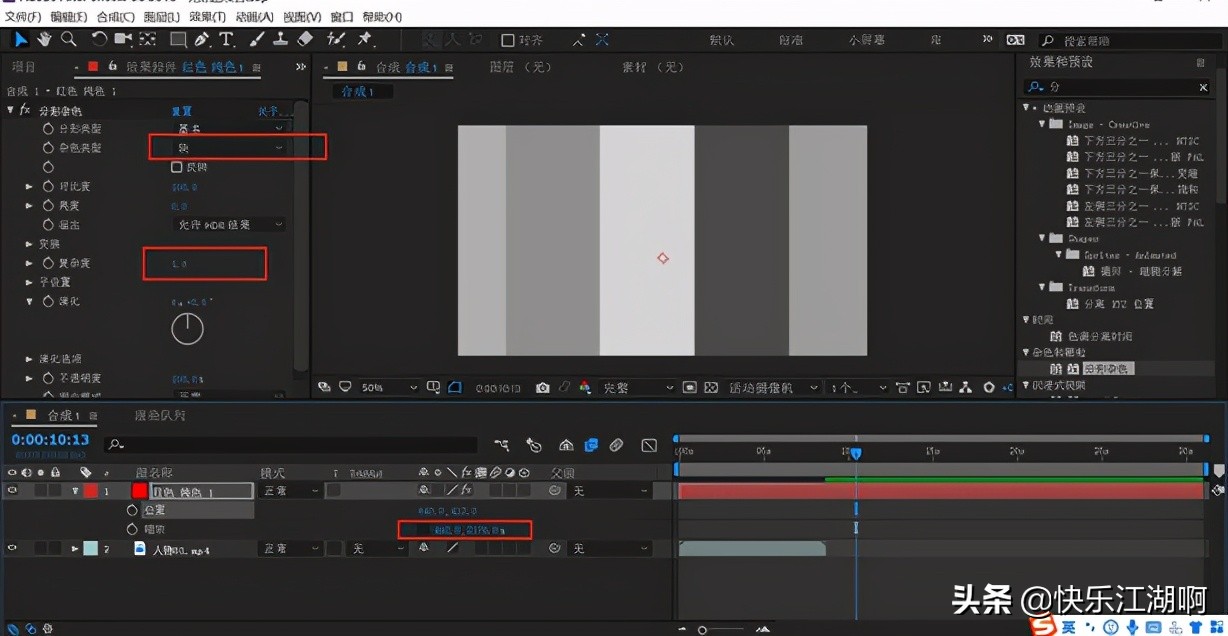Select the horizontal Type tool
Viewport: 1228px width, 636px height.
click(227, 39)
